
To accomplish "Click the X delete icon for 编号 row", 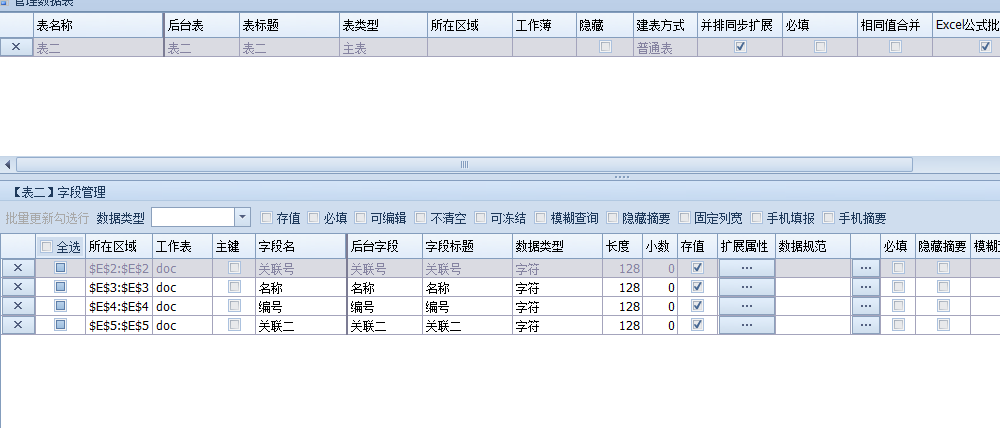I will point(17,306).
